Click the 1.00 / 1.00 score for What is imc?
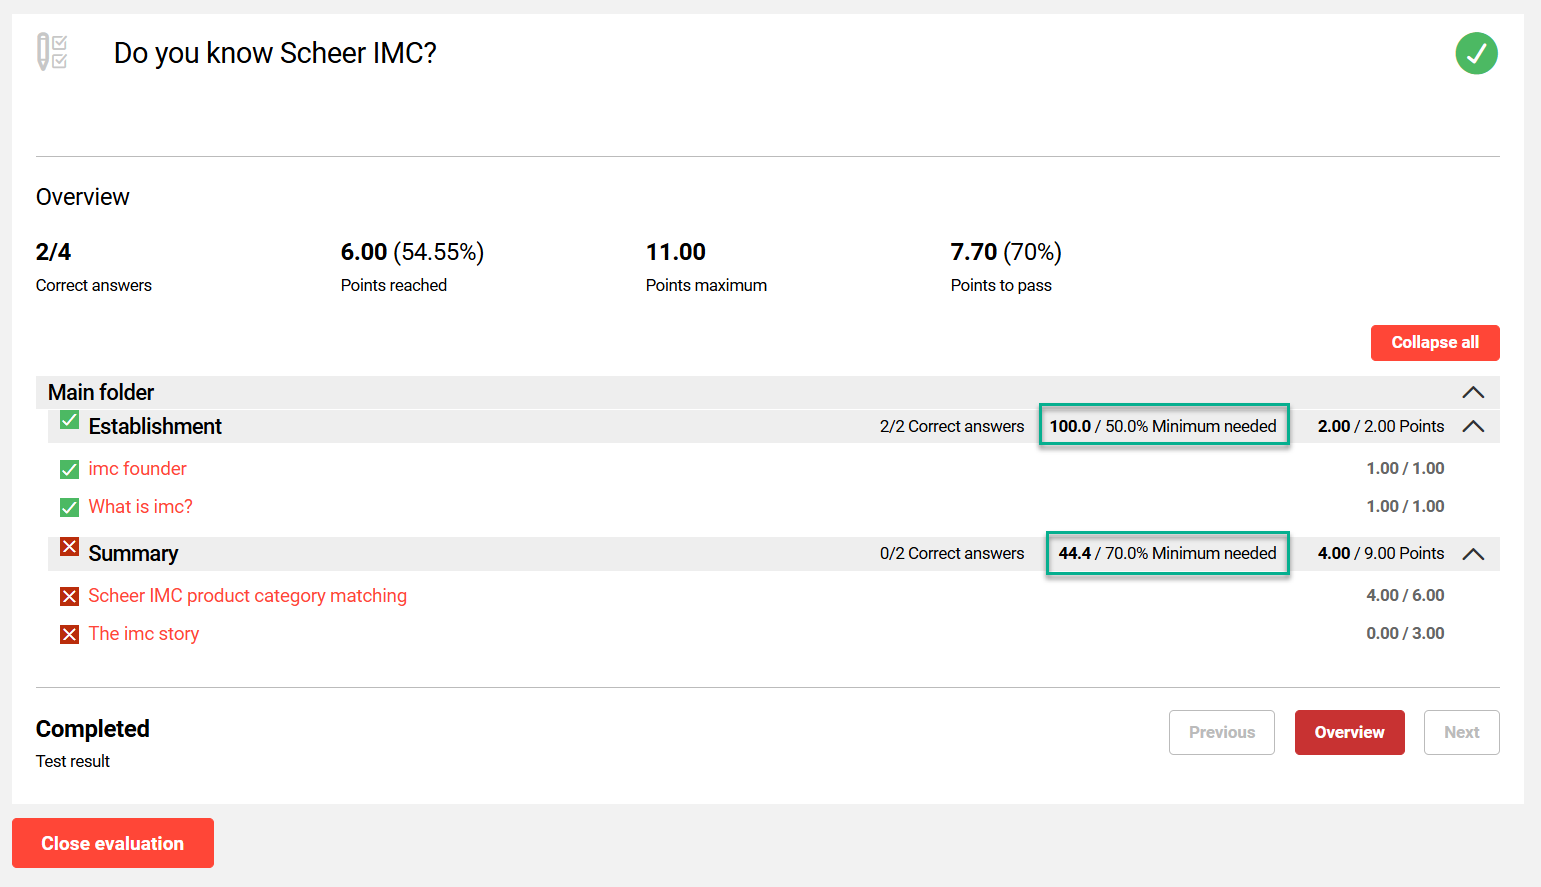1541x887 pixels. point(1405,506)
